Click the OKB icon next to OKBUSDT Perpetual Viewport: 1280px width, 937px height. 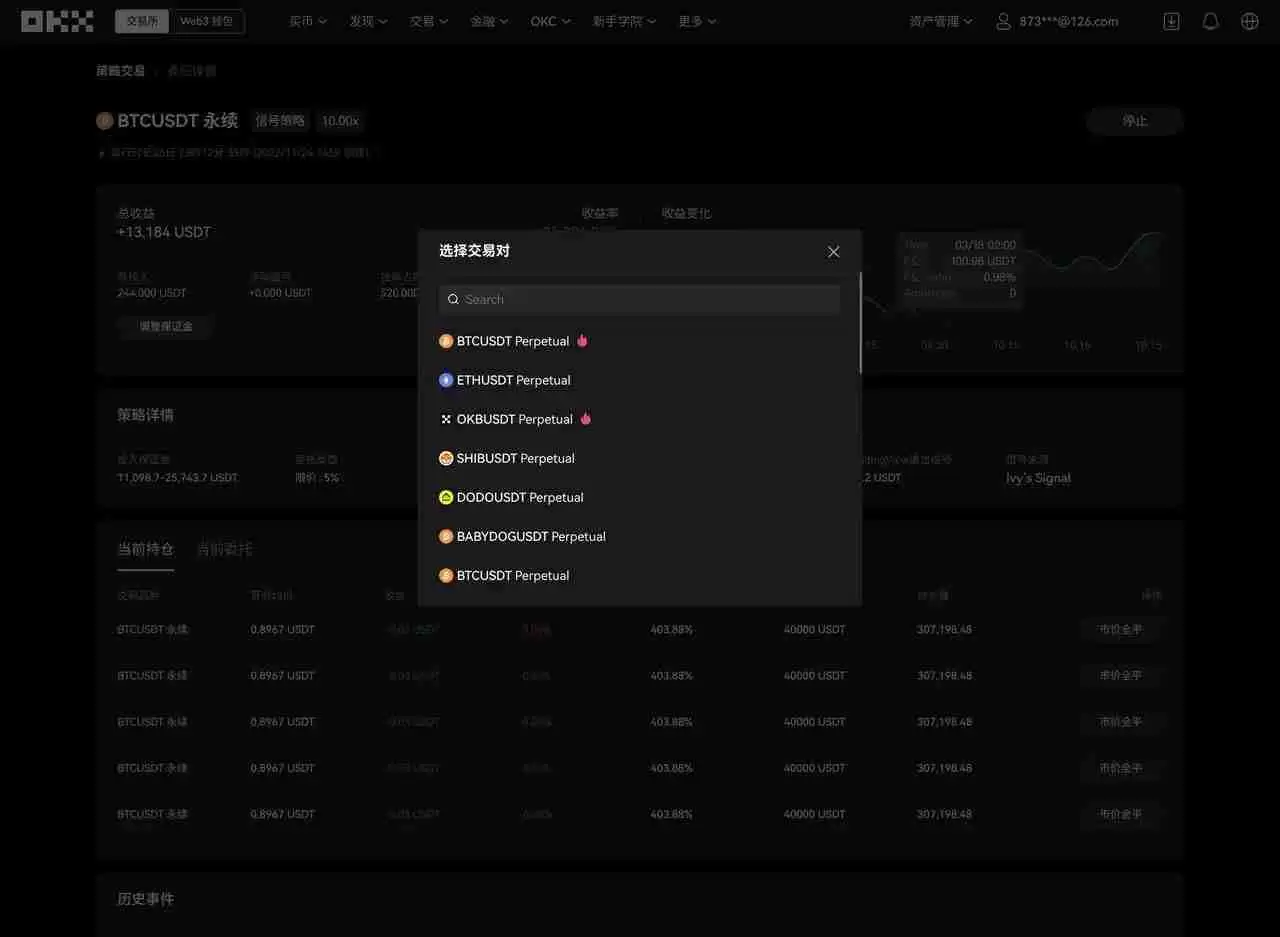(x=445, y=418)
